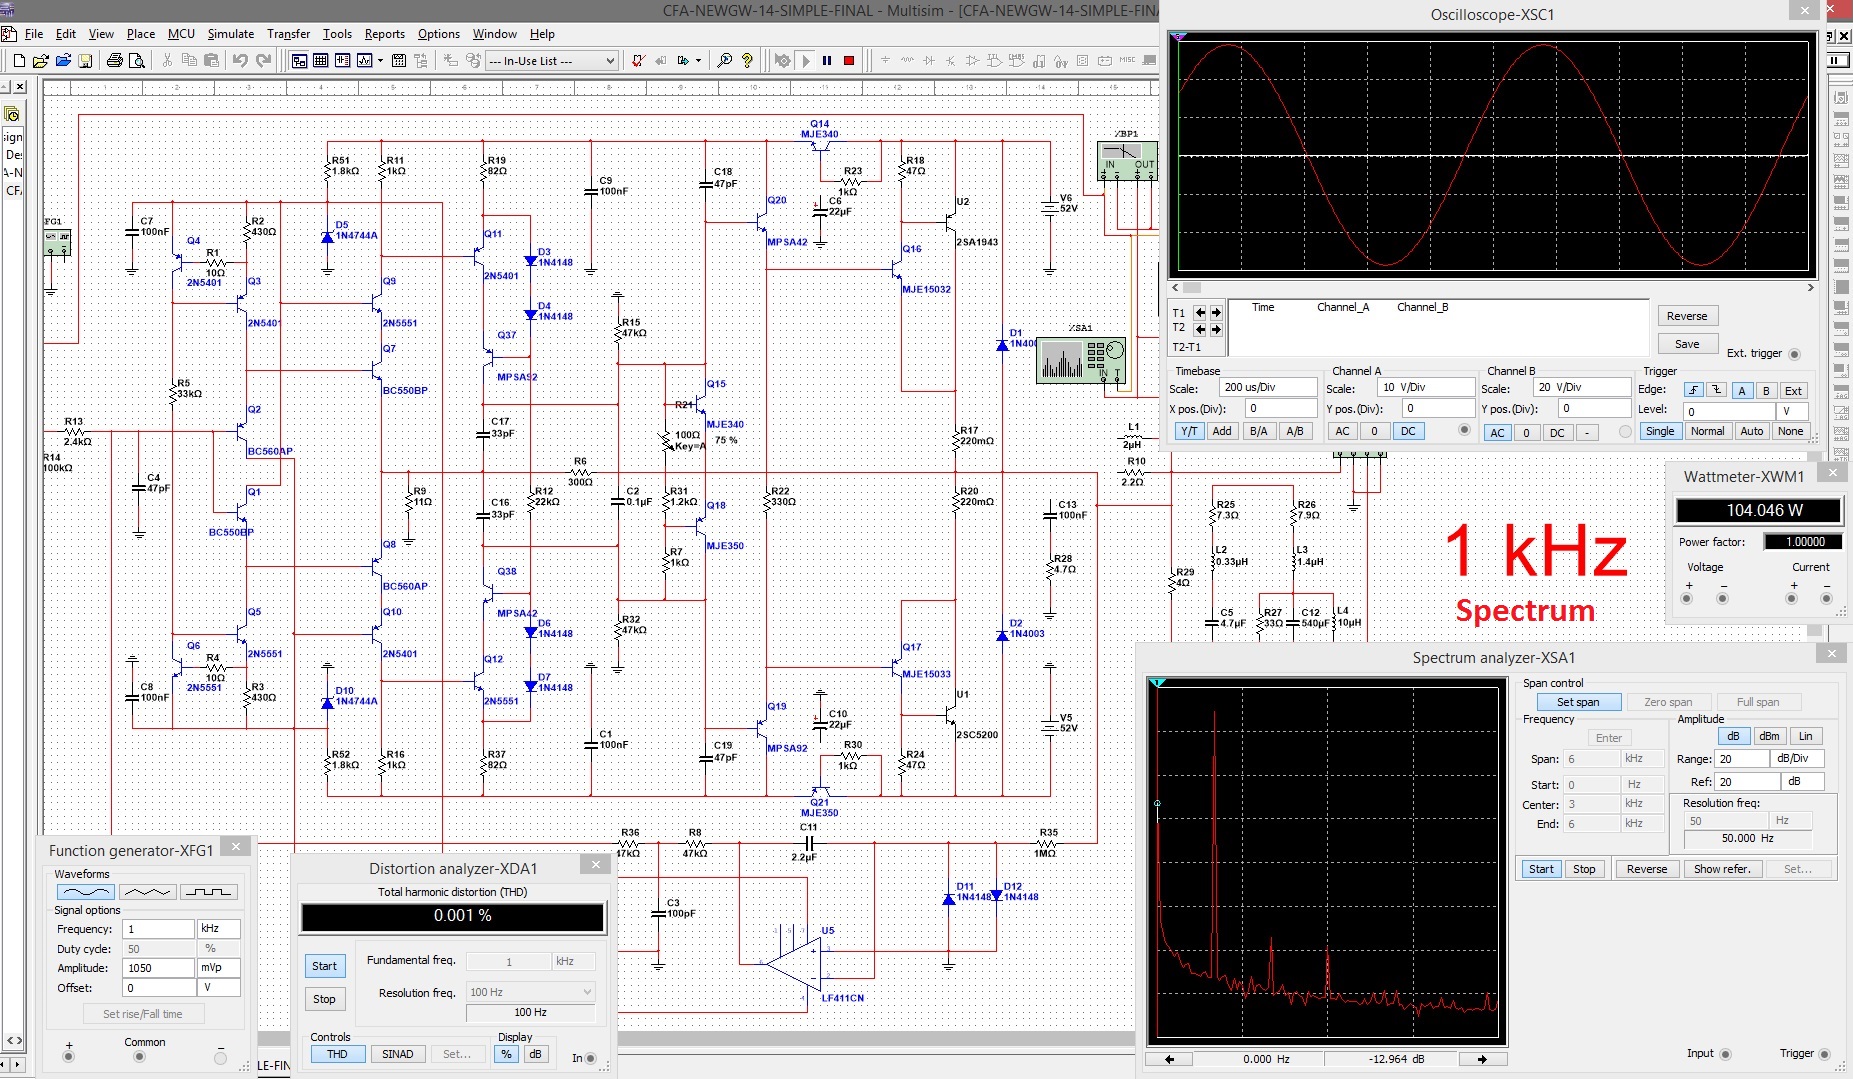Set distortion analyzer display to dB
This screenshot has width=1853, height=1079.
pos(536,1054)
